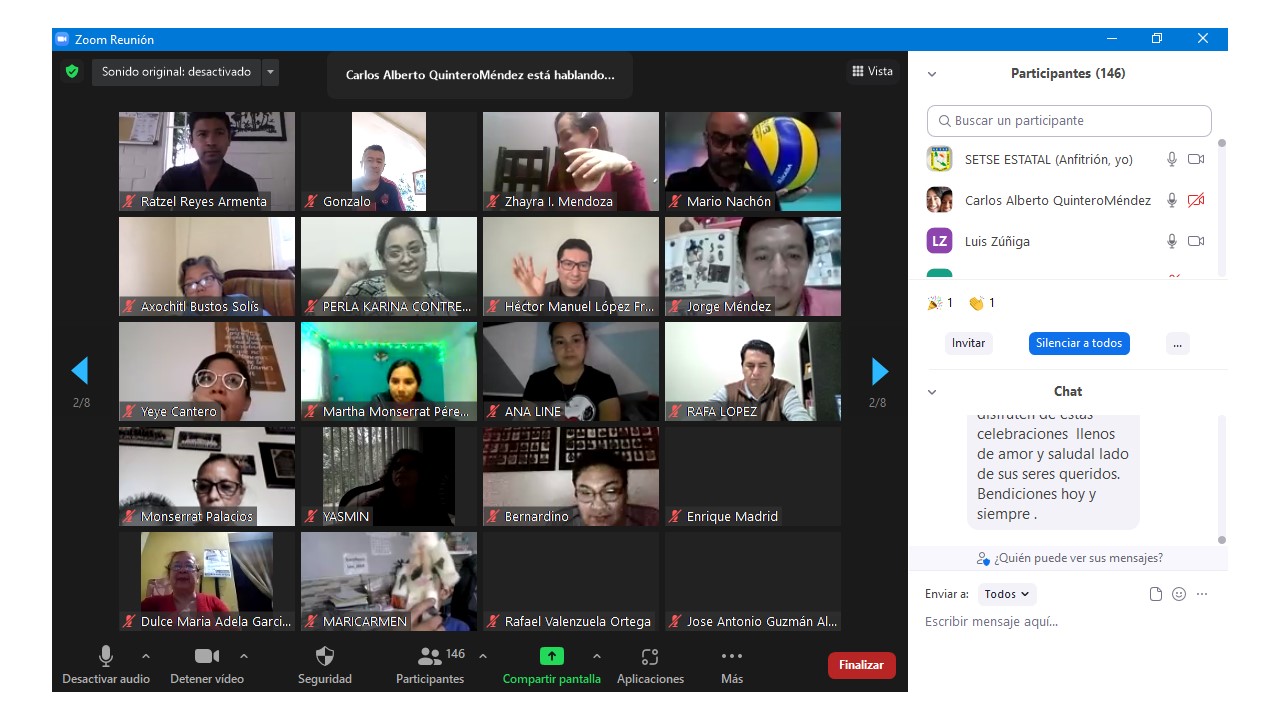Open the Vista layout menu
This screenshot has width=1280, height=720.
point(872,71)
